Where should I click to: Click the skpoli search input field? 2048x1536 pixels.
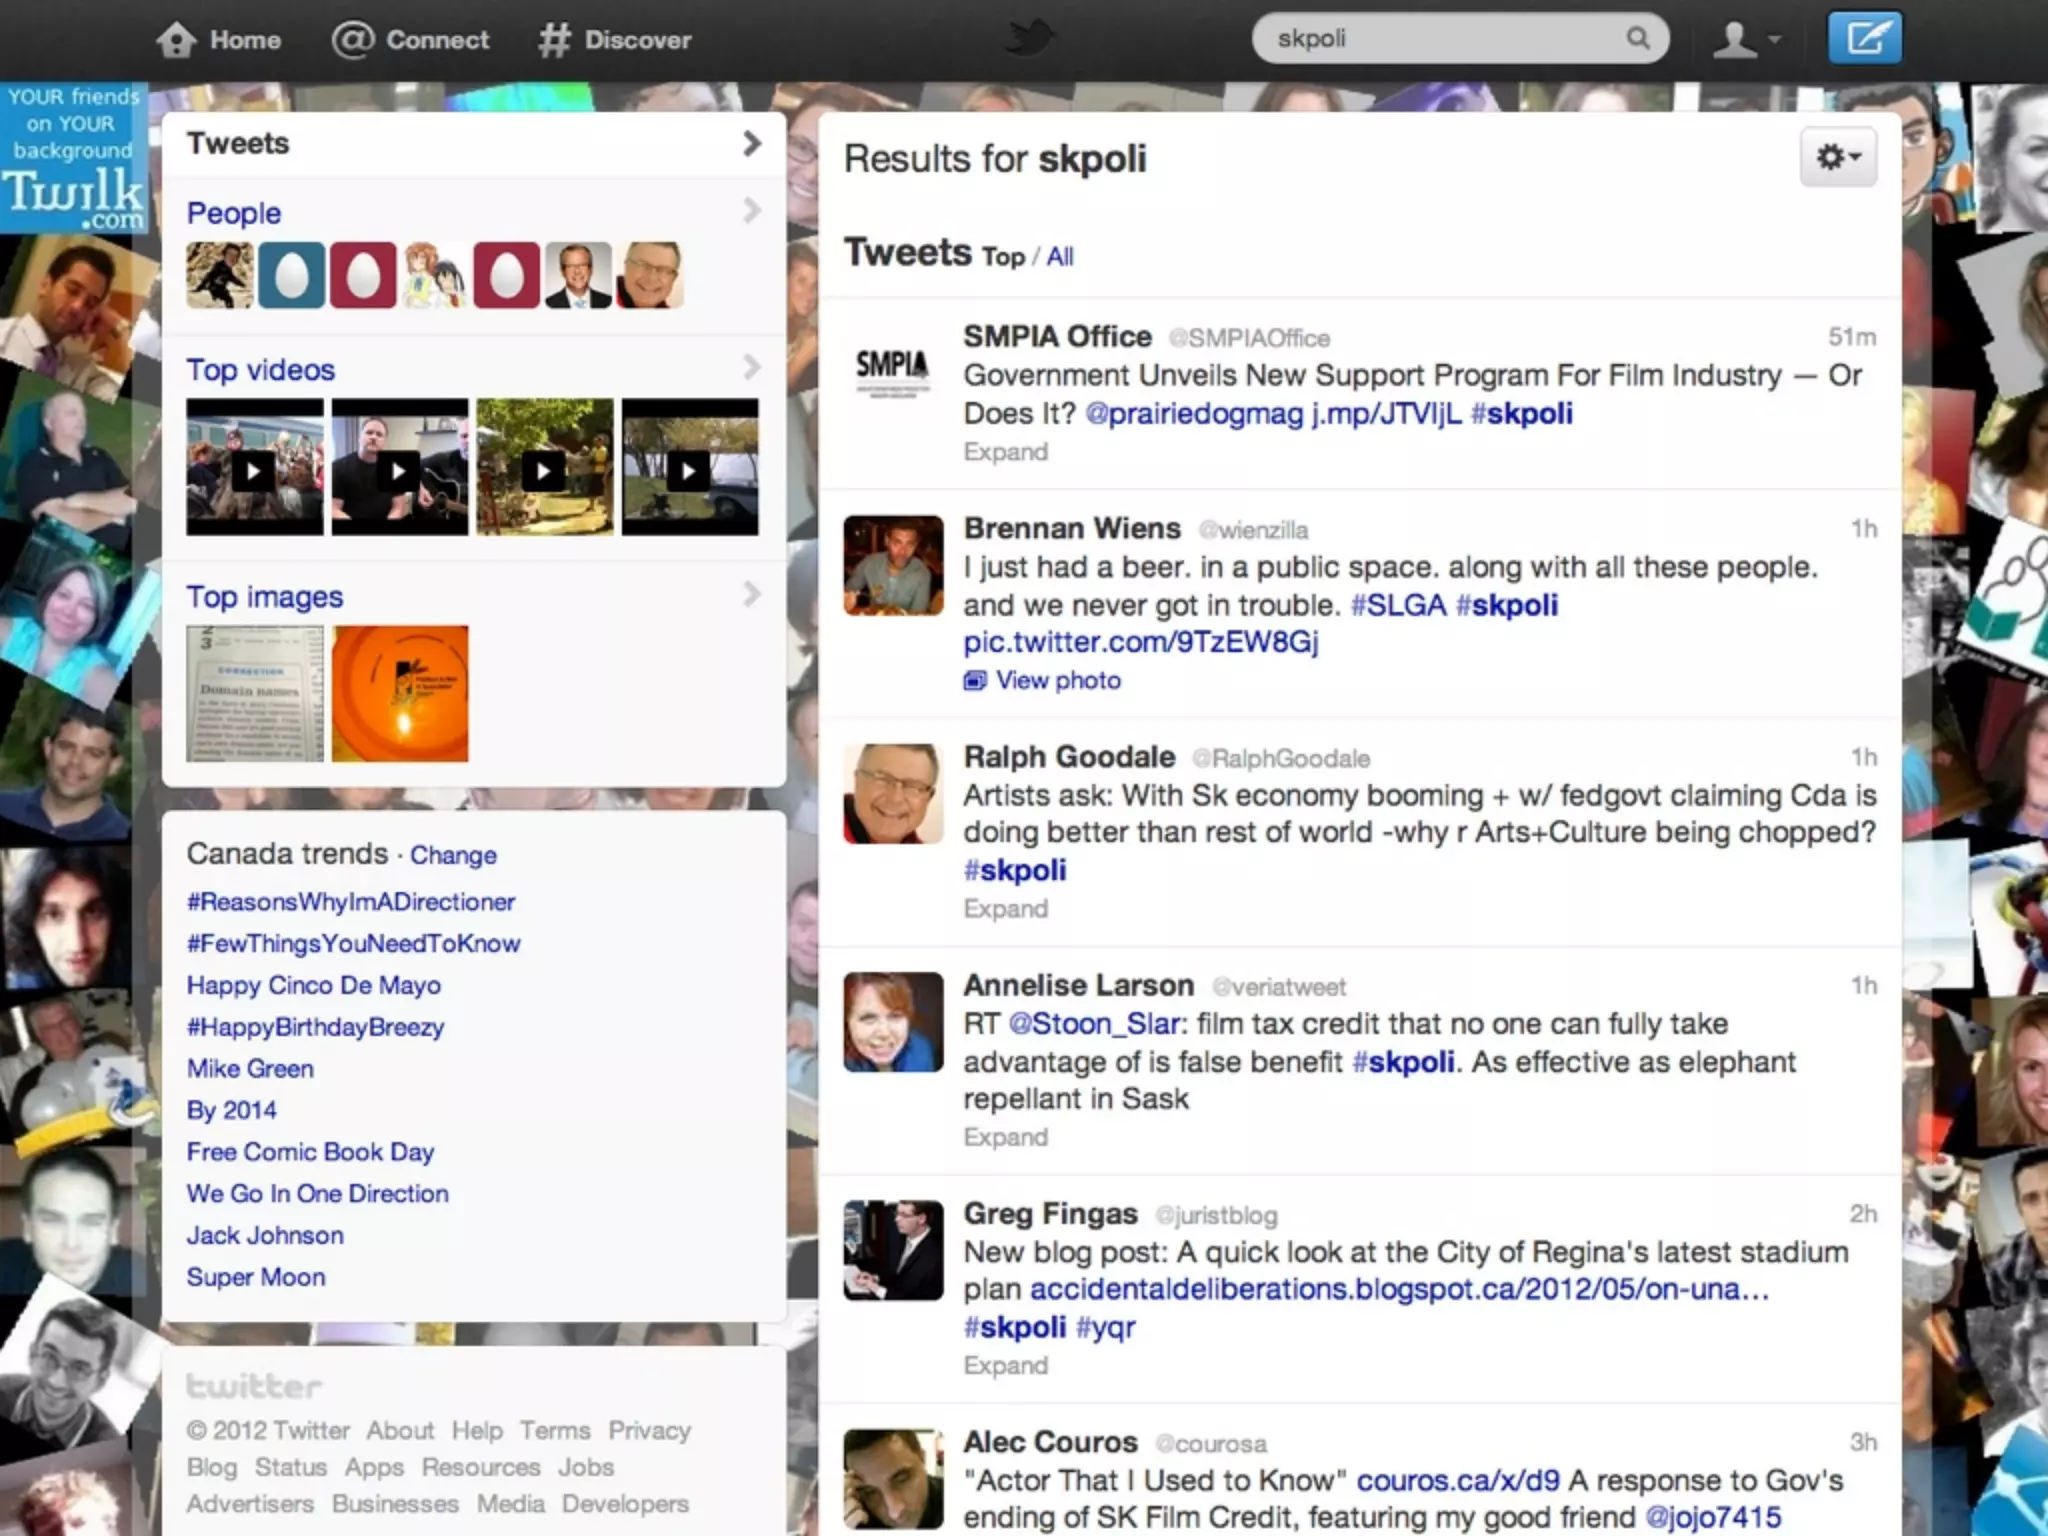point(1440,39)
